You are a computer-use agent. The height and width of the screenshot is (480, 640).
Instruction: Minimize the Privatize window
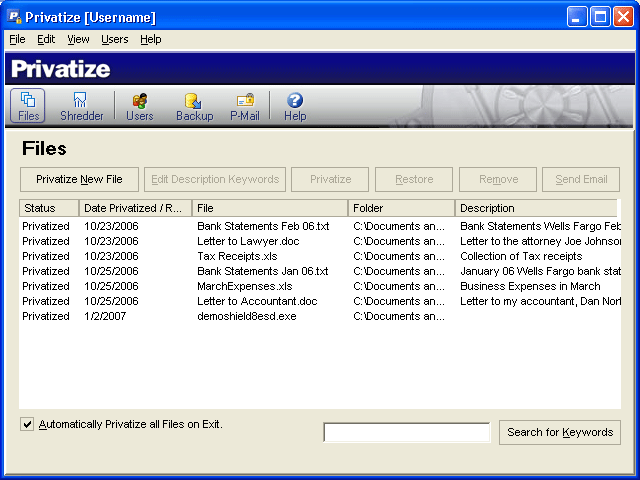pyautogui.click(x=577, y=17)
